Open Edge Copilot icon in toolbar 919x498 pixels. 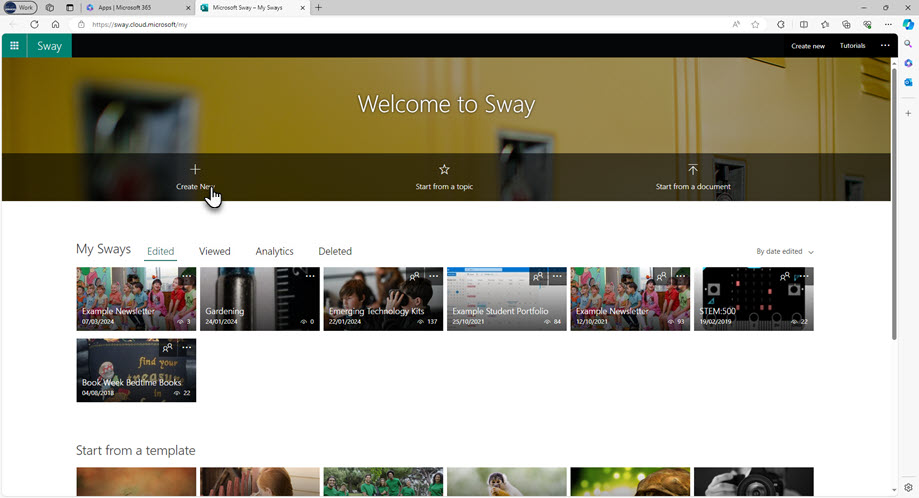click(908, 25)
